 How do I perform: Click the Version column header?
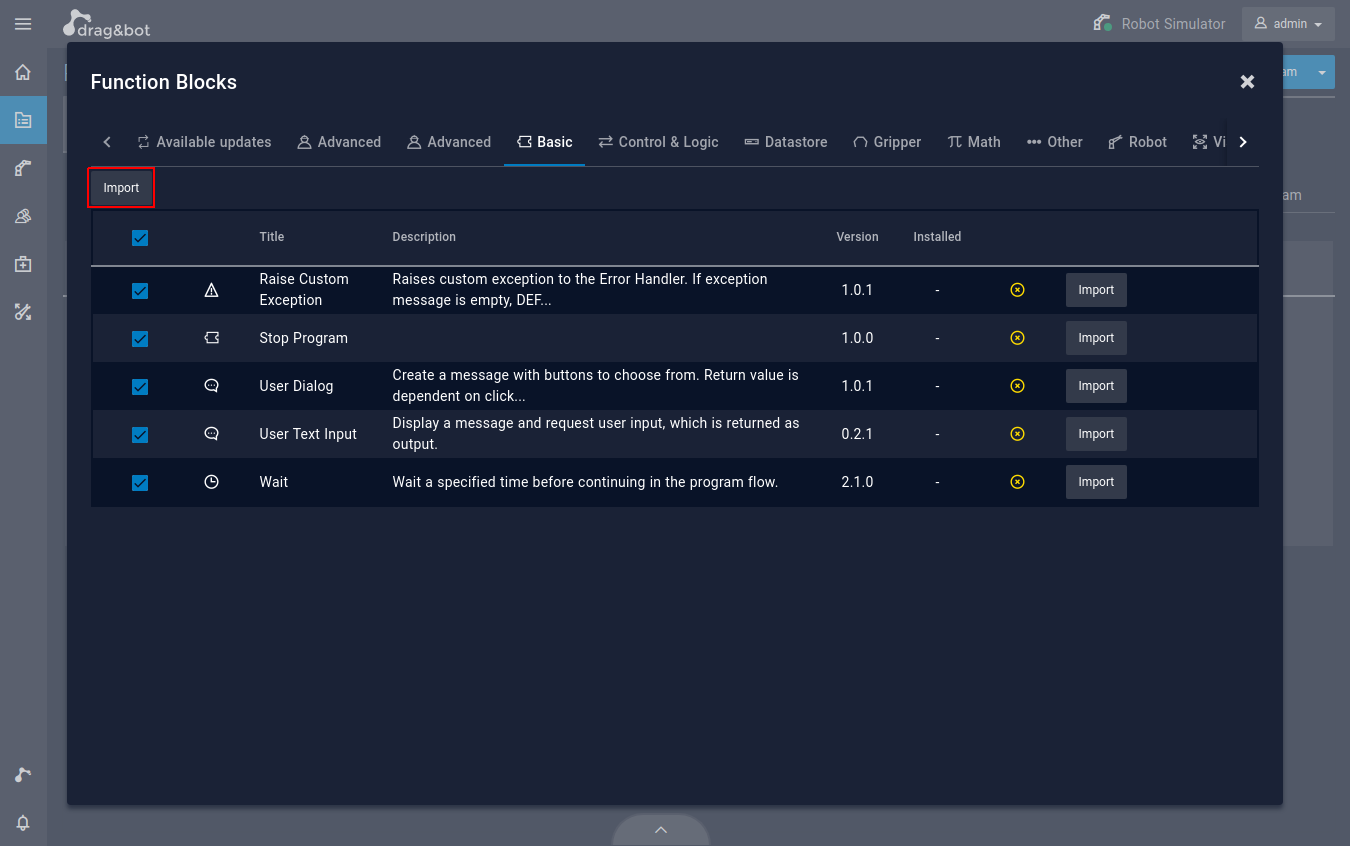(857, 237)
